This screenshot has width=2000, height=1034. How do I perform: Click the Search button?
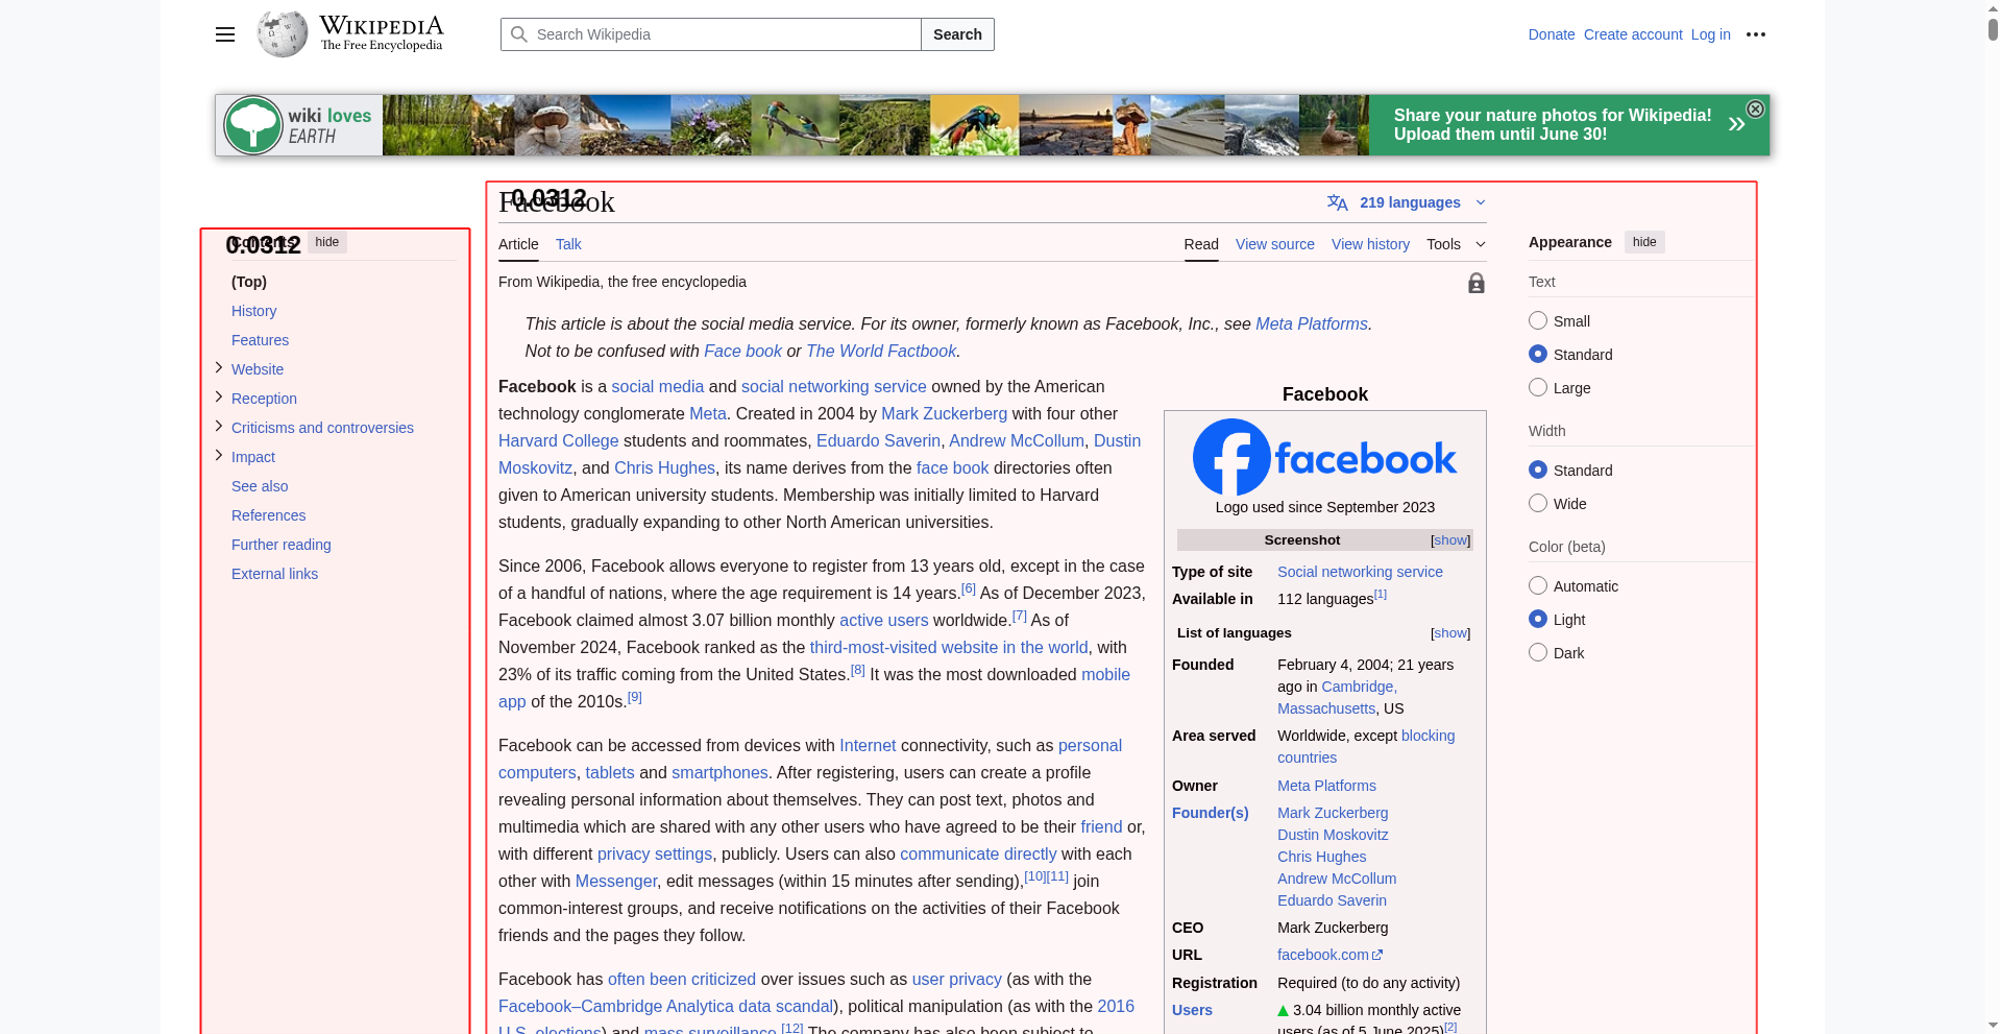coord(957,34)
